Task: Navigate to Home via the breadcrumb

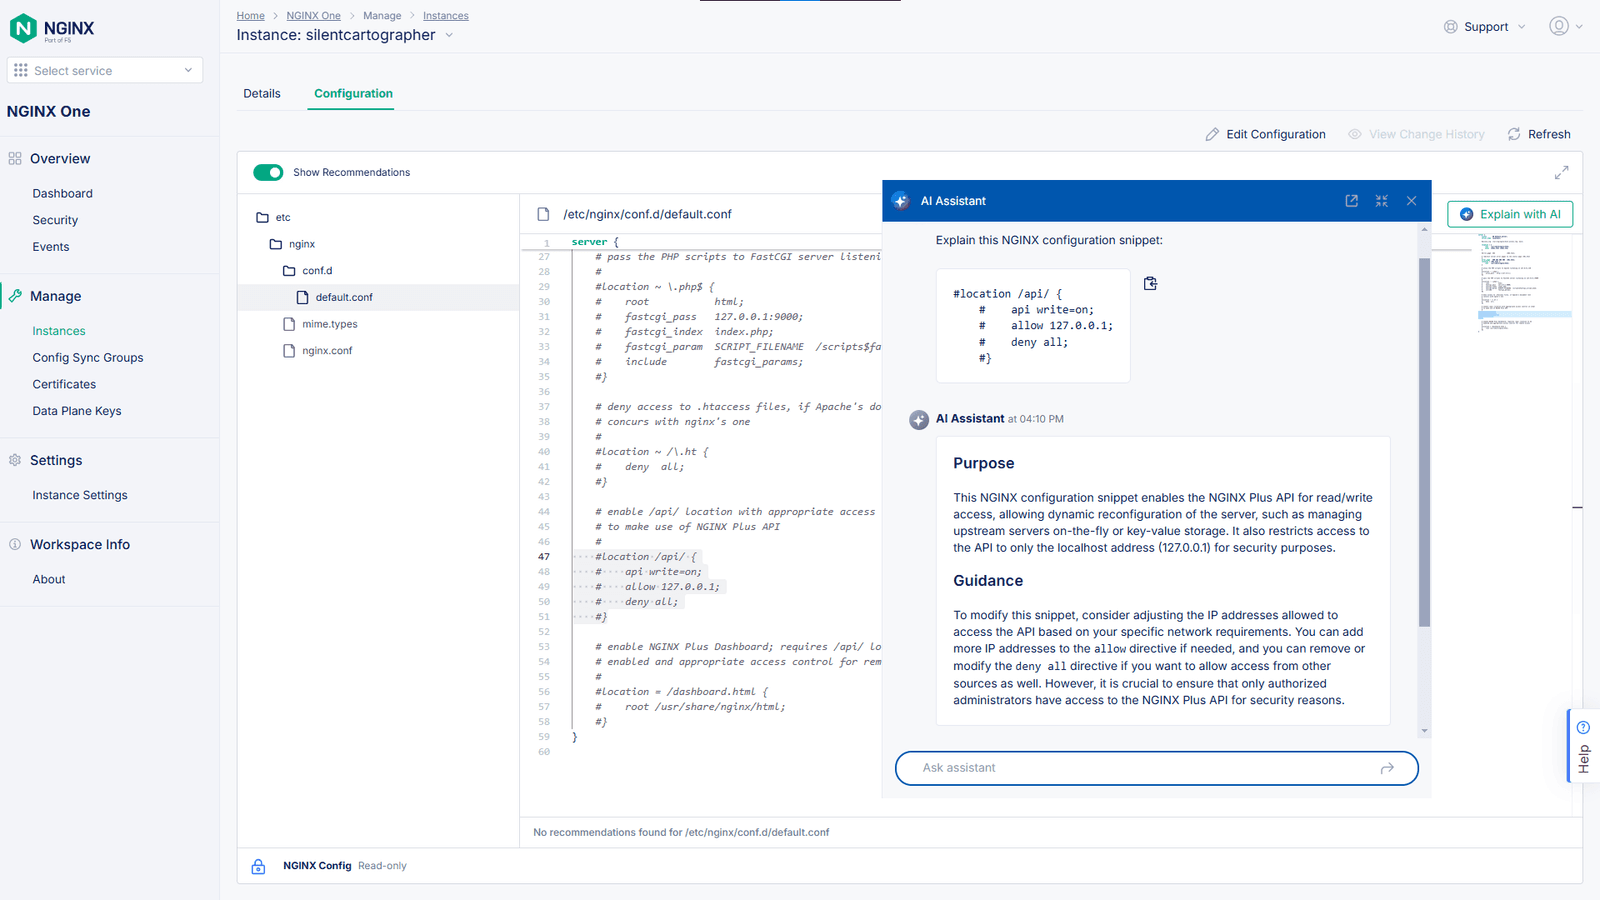Action: click(x=249, y=15)
